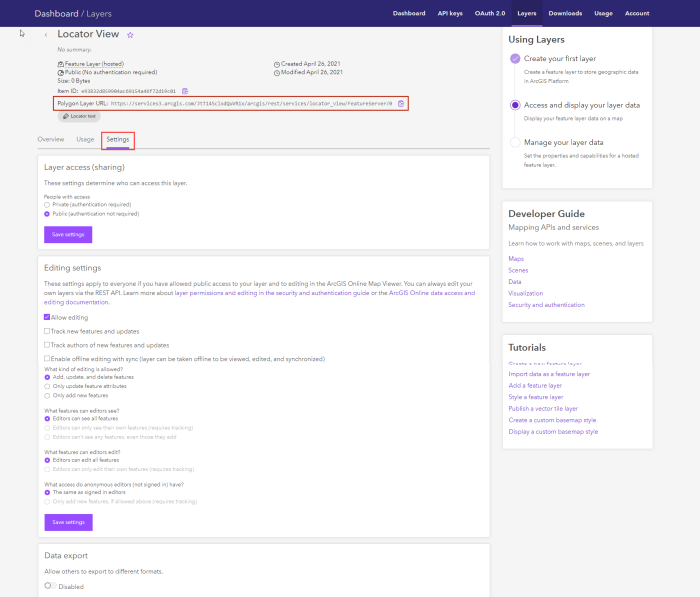Viewport: 700px width, 597px height.
Task: Choose Only update feature attributes option
Action: 47,386
